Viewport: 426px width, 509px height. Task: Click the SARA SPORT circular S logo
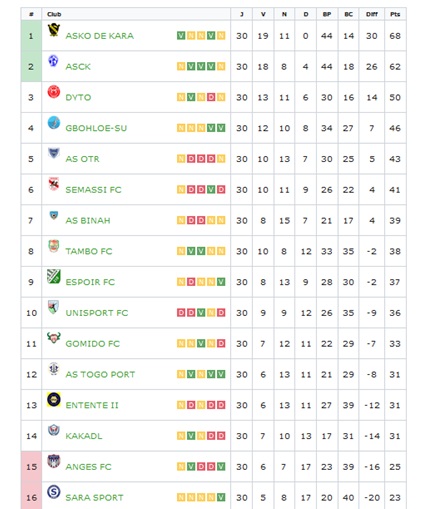53,492
